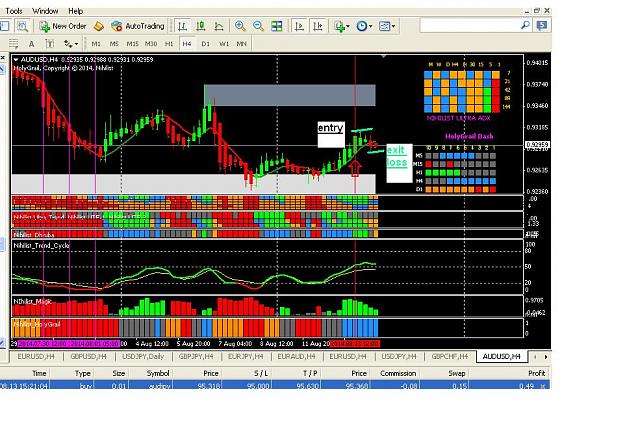Switch to GBPCHF,H4 chart tab

(x=450, y=356)
